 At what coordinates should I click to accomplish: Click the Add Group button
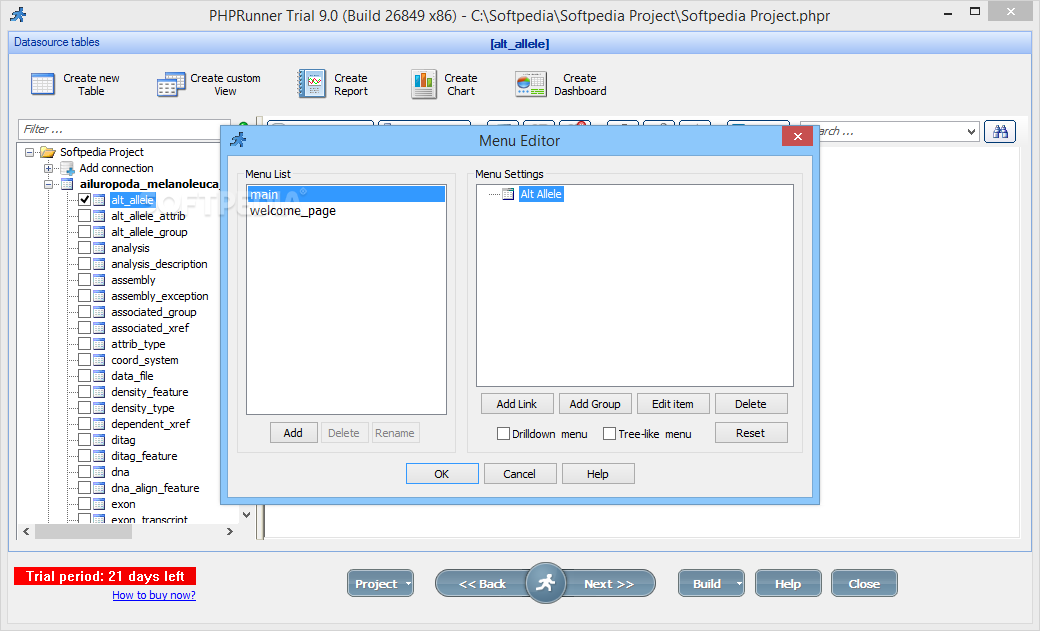pyautogui.click(x=595, y=404)
